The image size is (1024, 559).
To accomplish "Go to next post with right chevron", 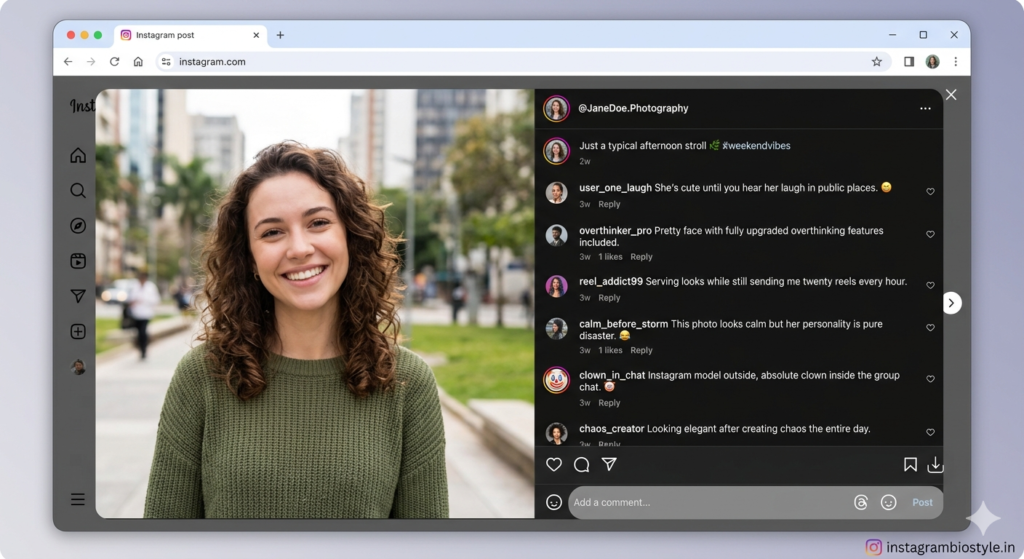I will point(952,303).
